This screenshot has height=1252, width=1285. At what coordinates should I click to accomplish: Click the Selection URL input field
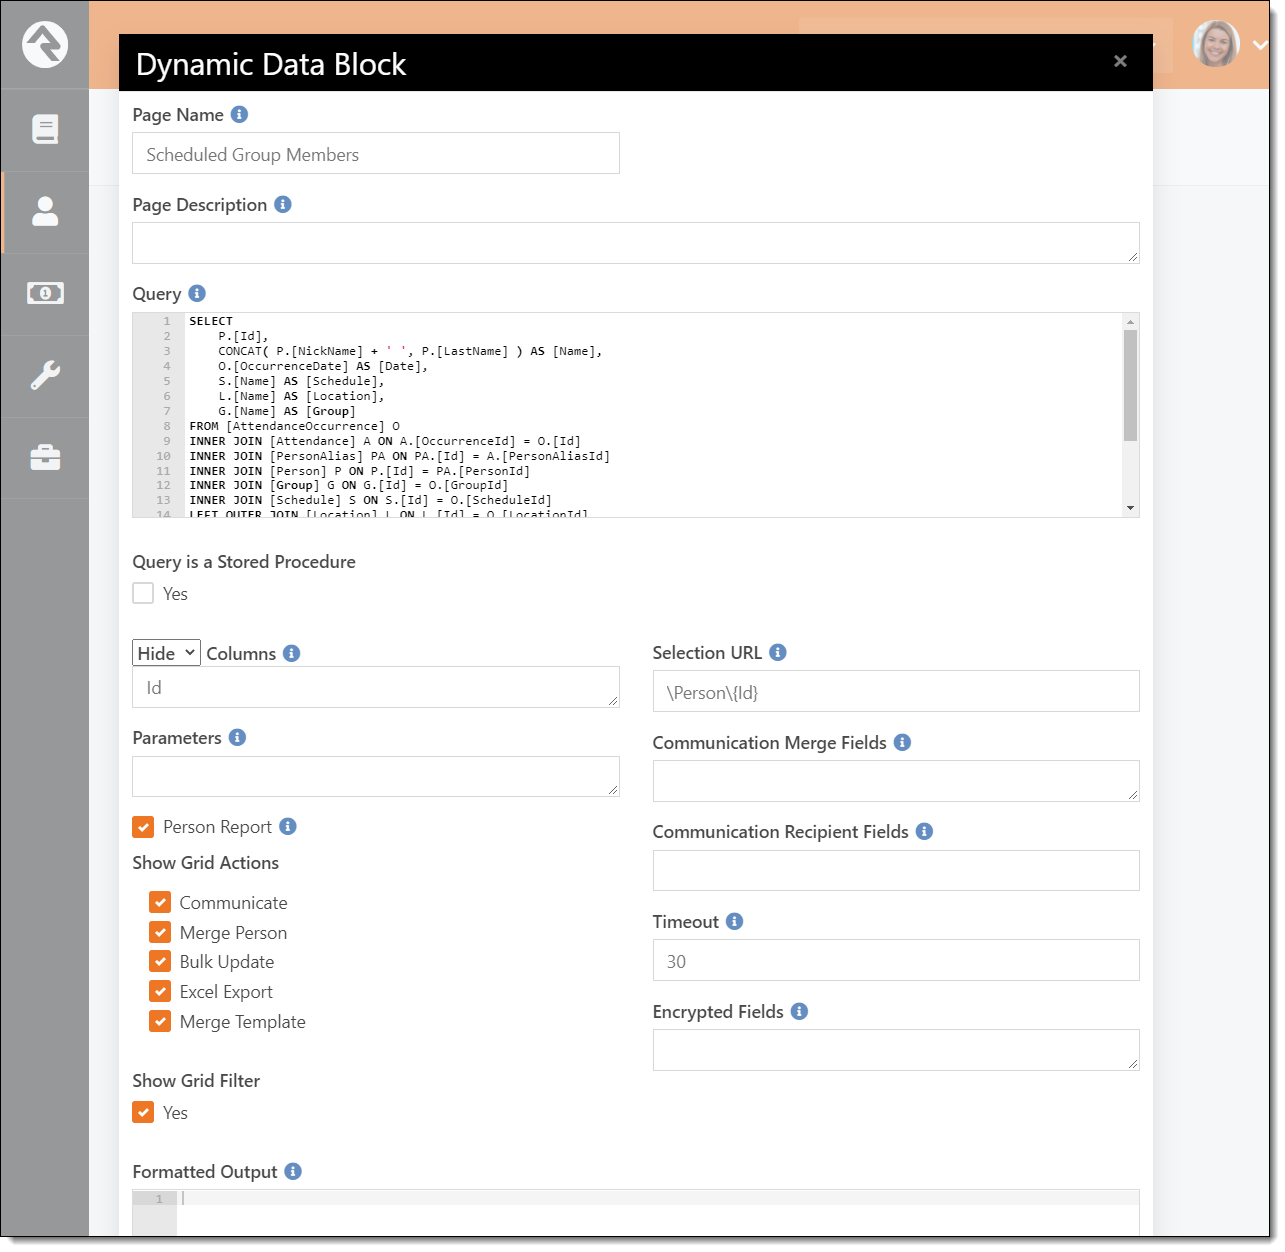pos(896,691)
